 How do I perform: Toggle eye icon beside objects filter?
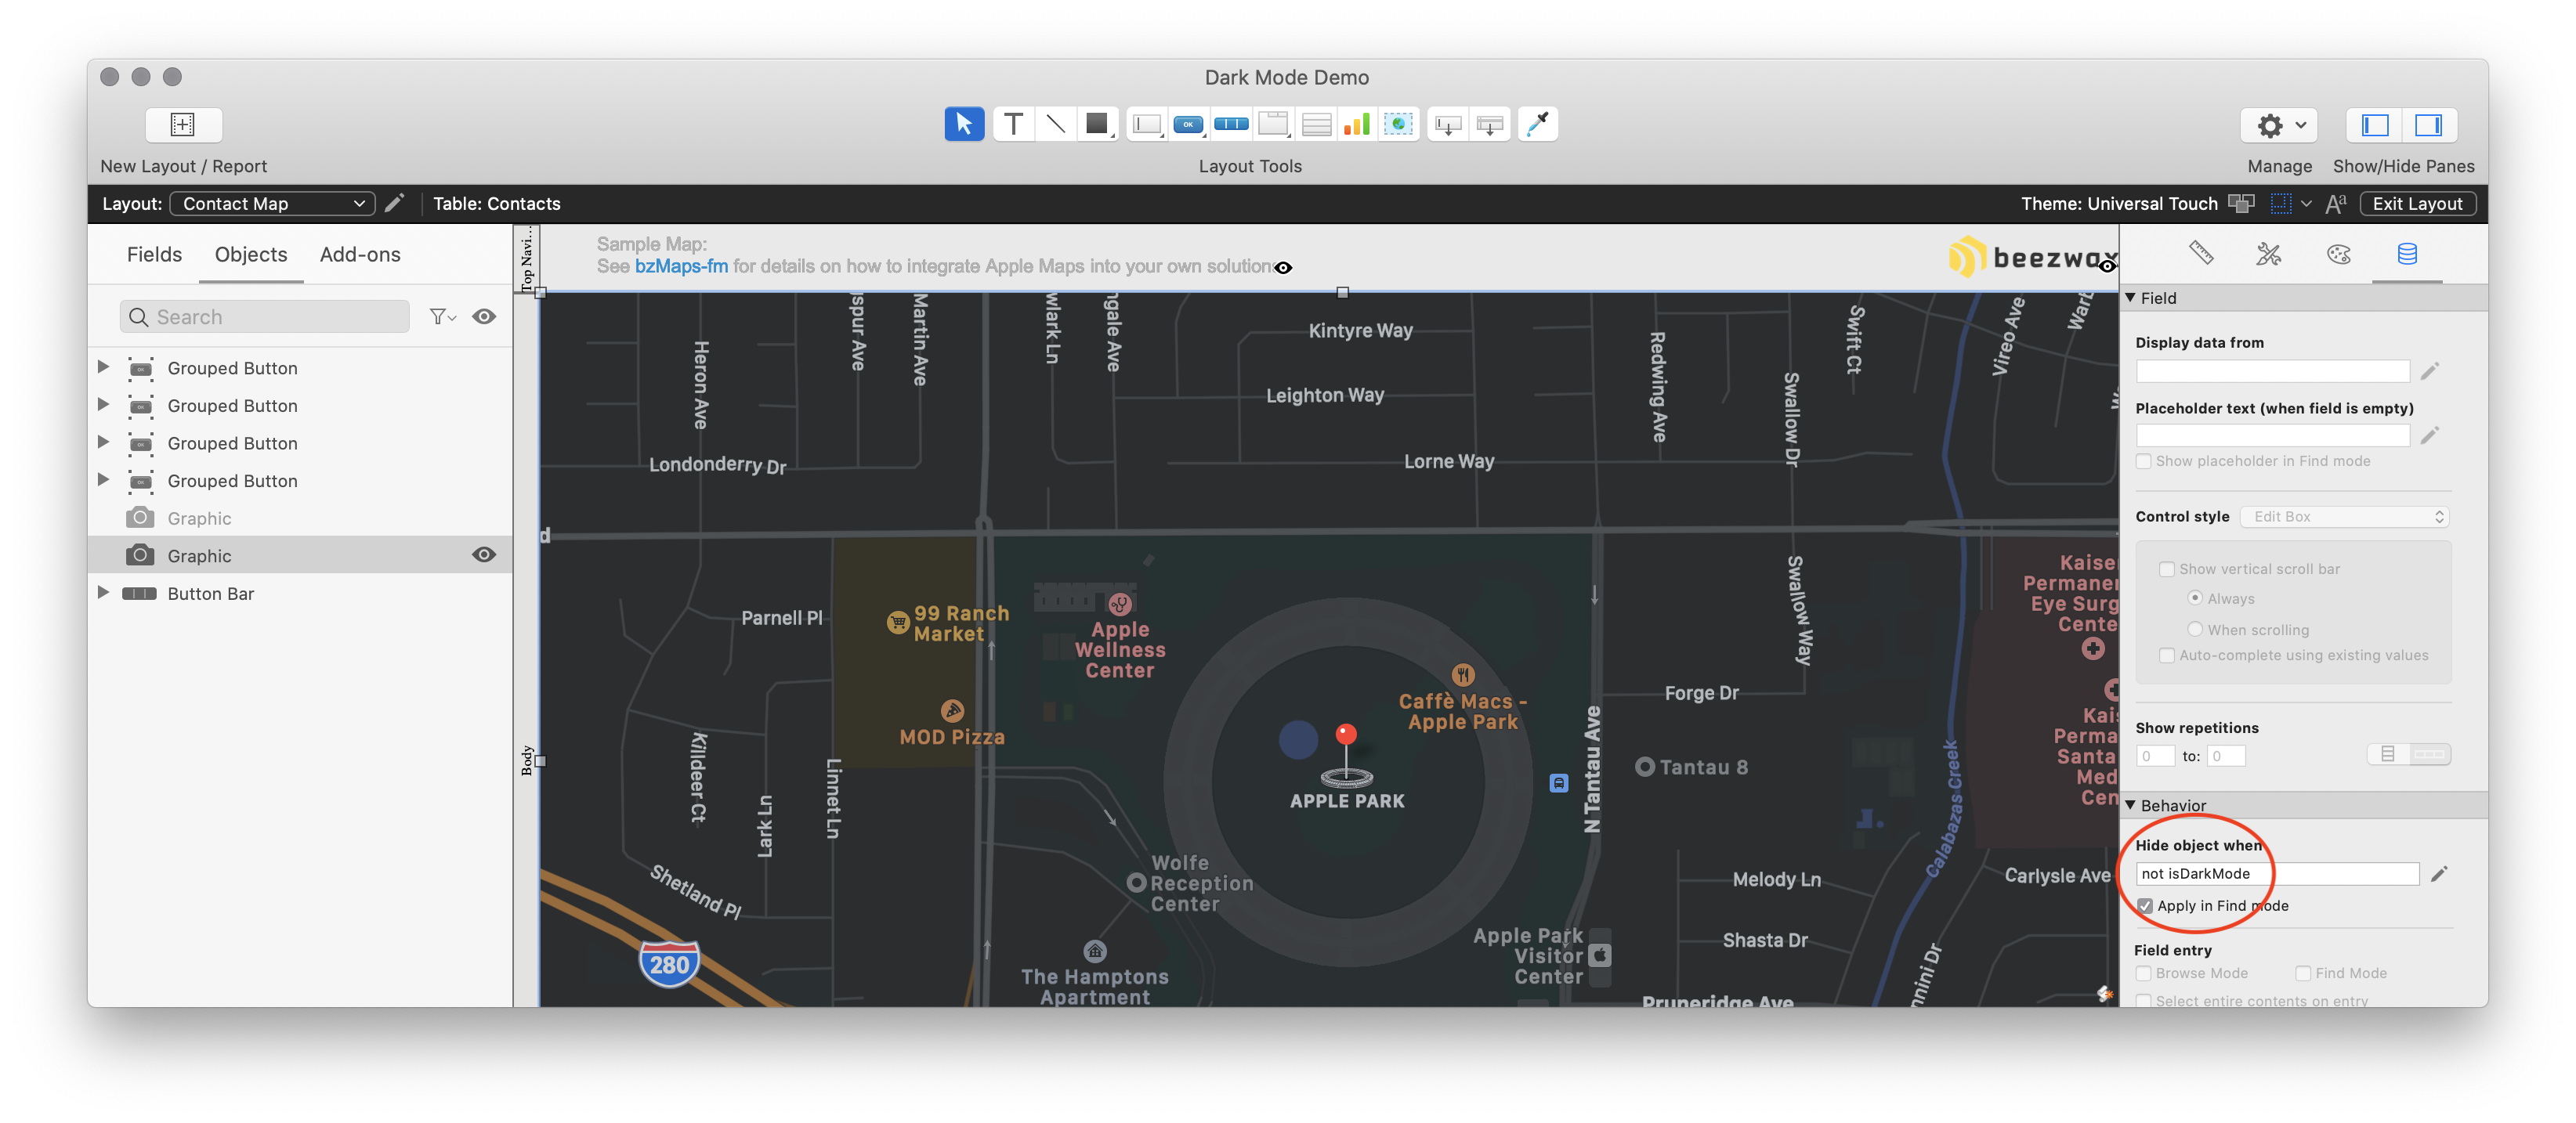[484, 317]
